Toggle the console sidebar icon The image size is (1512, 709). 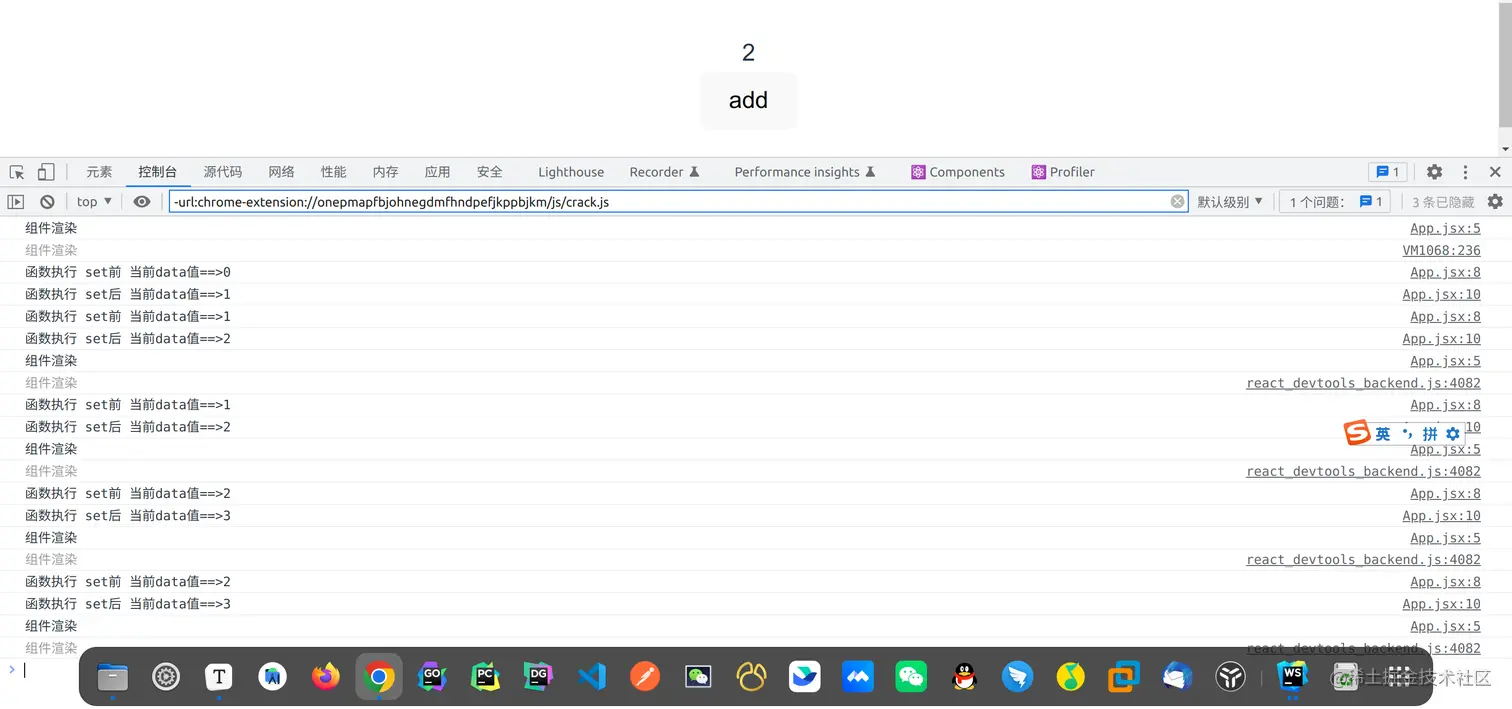(16, 202)
